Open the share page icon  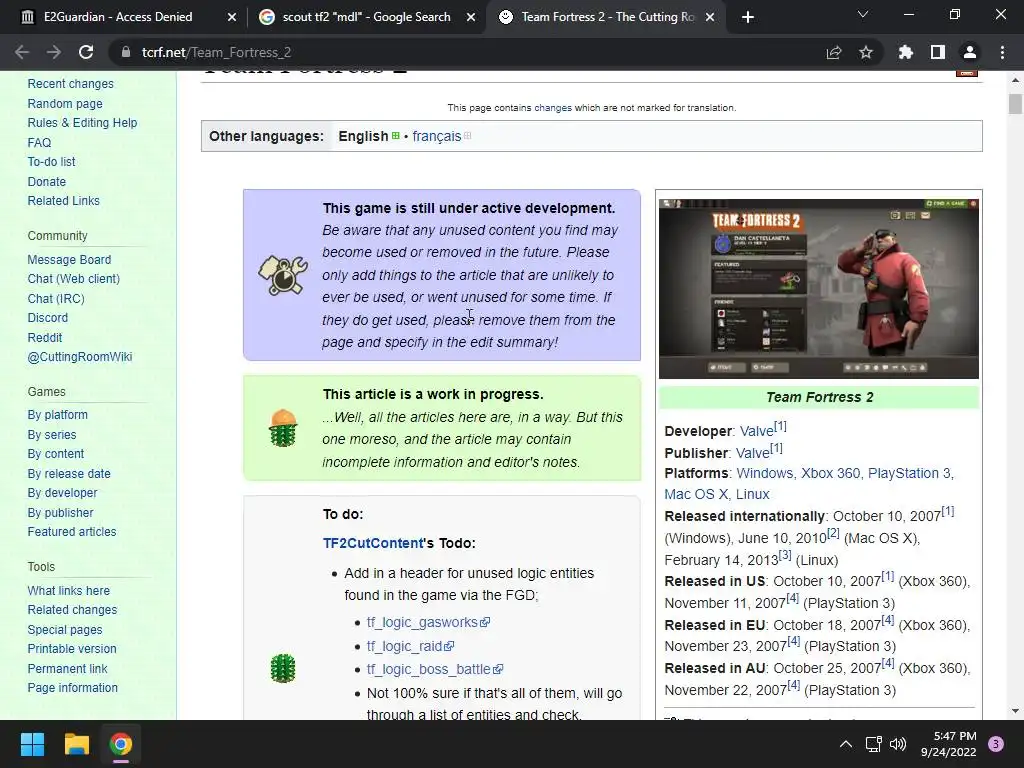[834, 52]
